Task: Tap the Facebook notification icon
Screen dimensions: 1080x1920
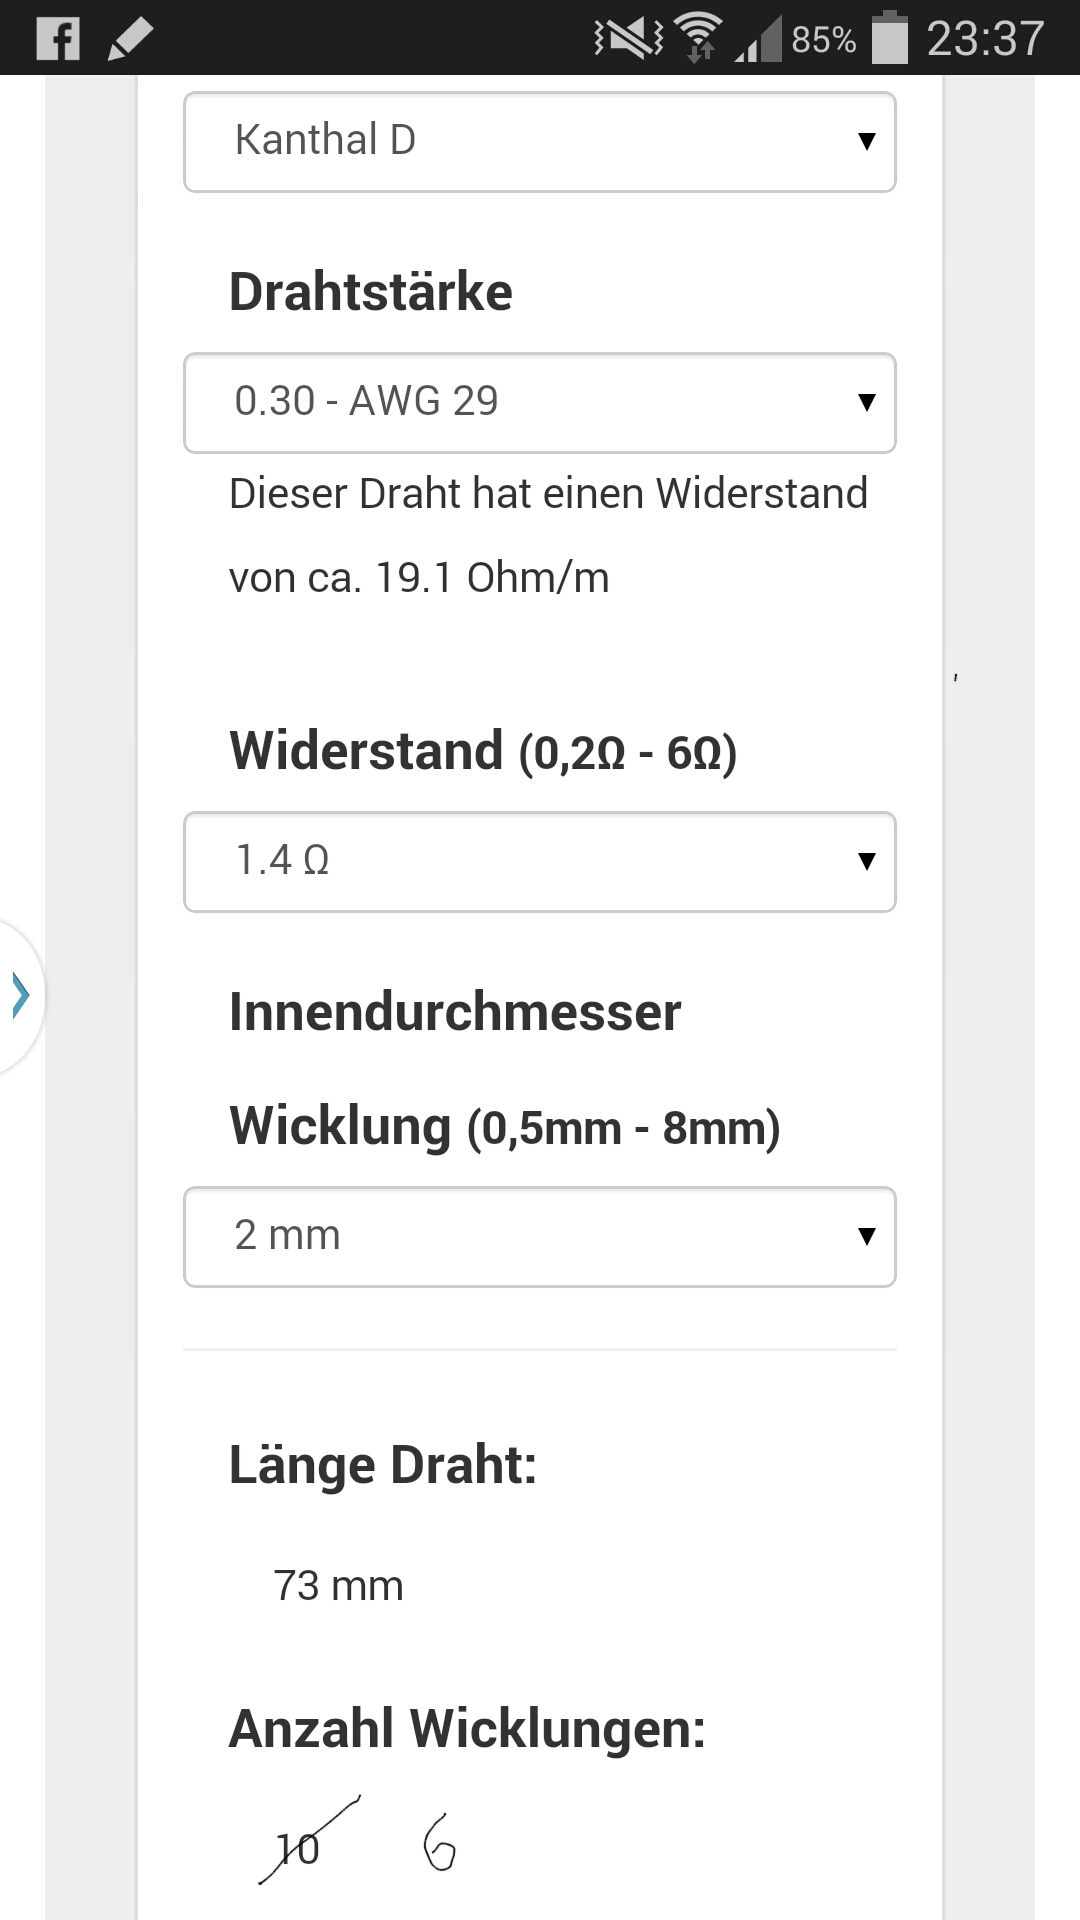Action: (x=58, y=39)
